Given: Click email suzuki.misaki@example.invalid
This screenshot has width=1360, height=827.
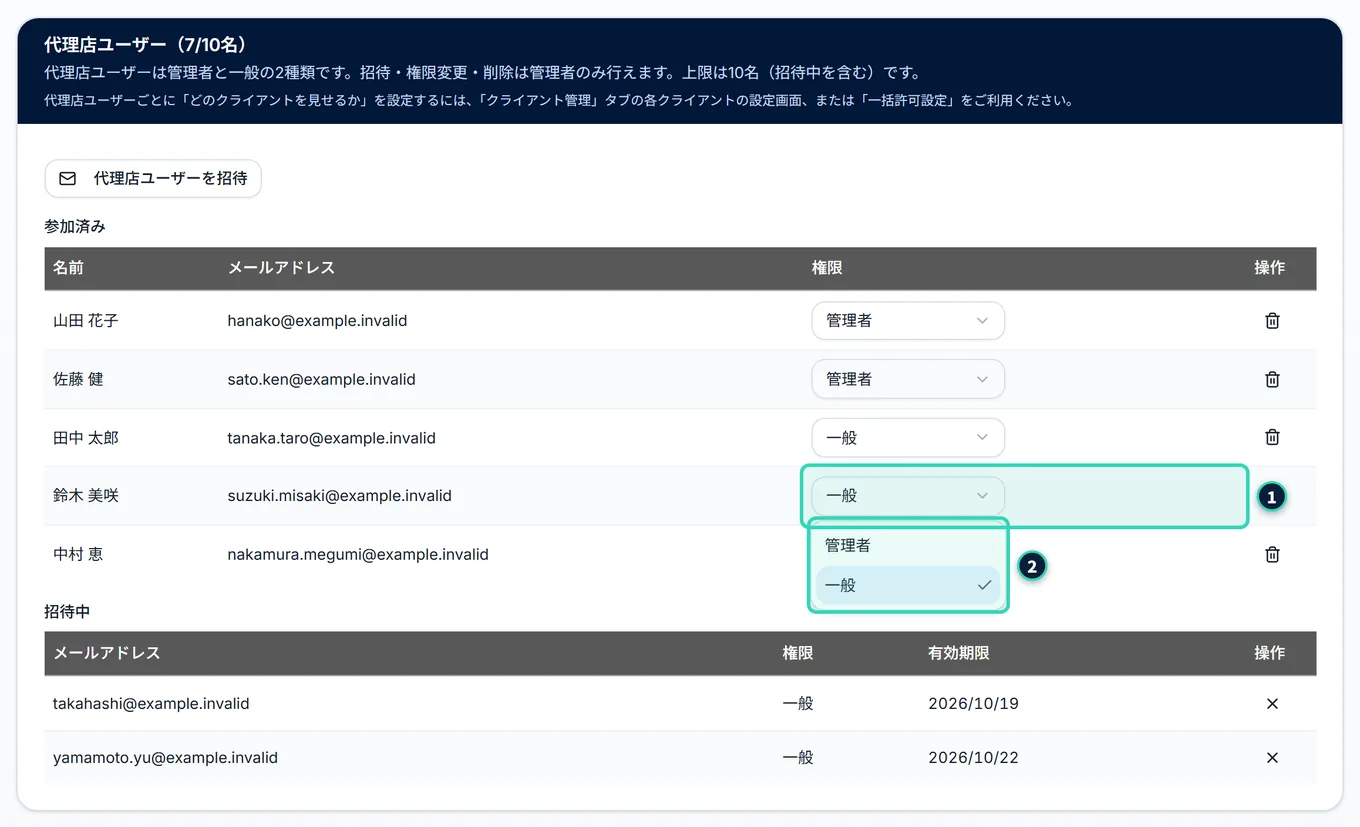Looking at the screenshot, I should 339,496.
